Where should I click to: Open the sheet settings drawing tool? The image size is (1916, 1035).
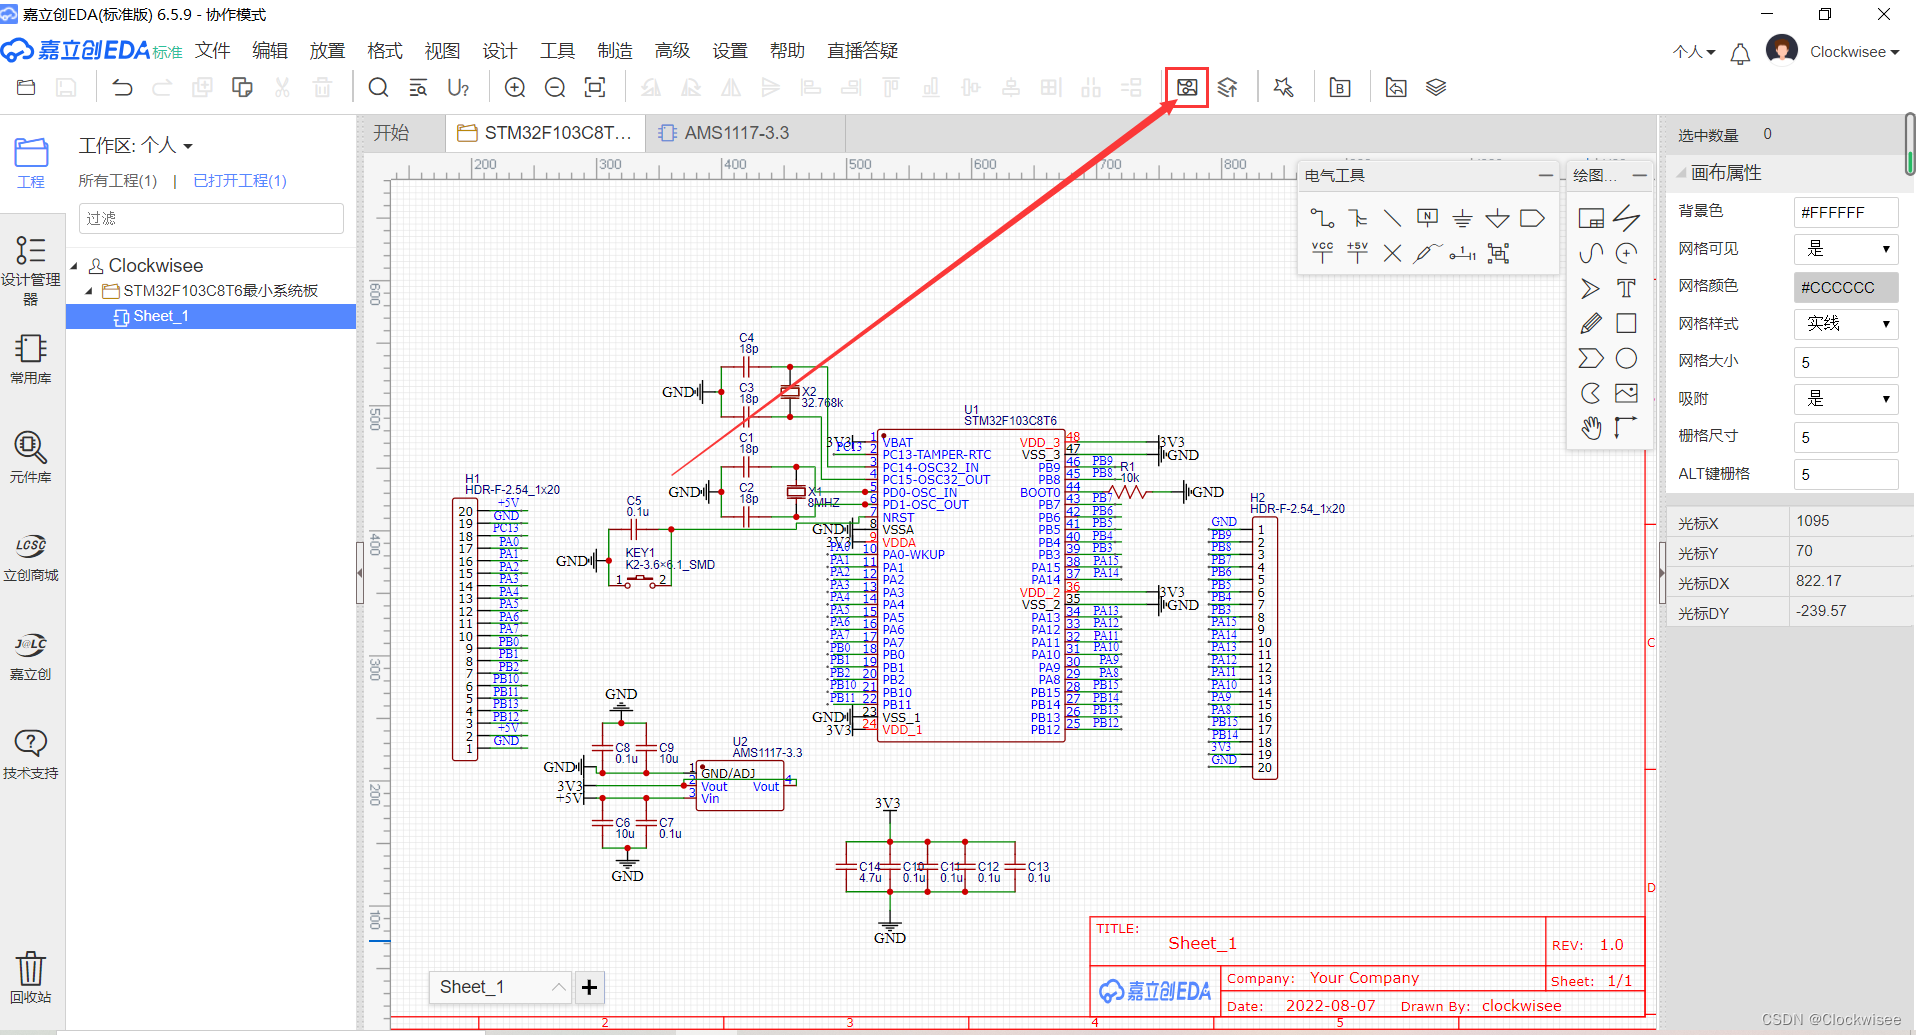[1591, 218]
